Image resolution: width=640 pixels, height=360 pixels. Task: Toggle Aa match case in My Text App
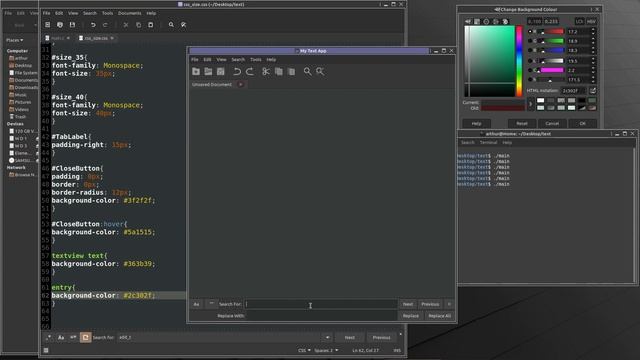pos(196,304)
